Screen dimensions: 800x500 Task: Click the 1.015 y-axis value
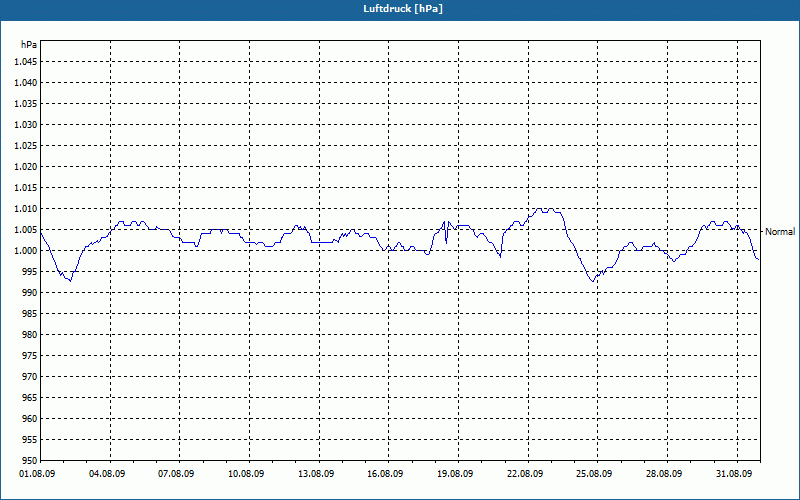(x=26, y=188)
